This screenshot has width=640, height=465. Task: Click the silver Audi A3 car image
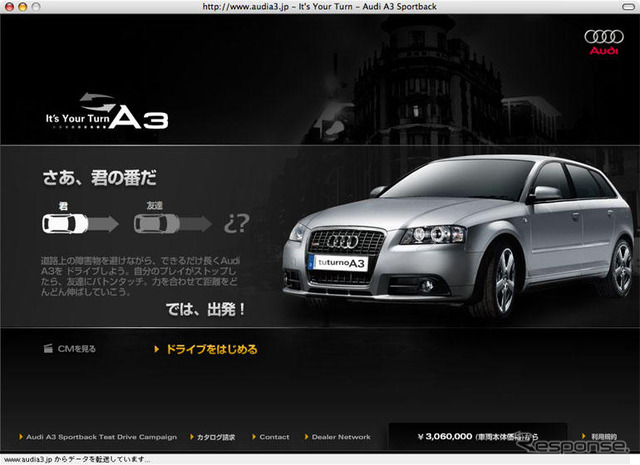pyautogui.click(x=459, y=236)
